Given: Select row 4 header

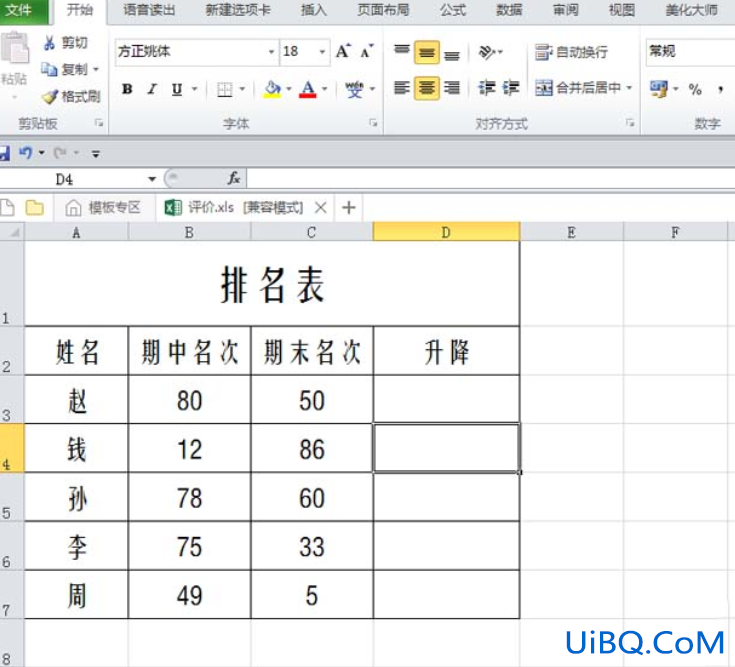Looking at the screenshot, I should [x=12, y=448].
